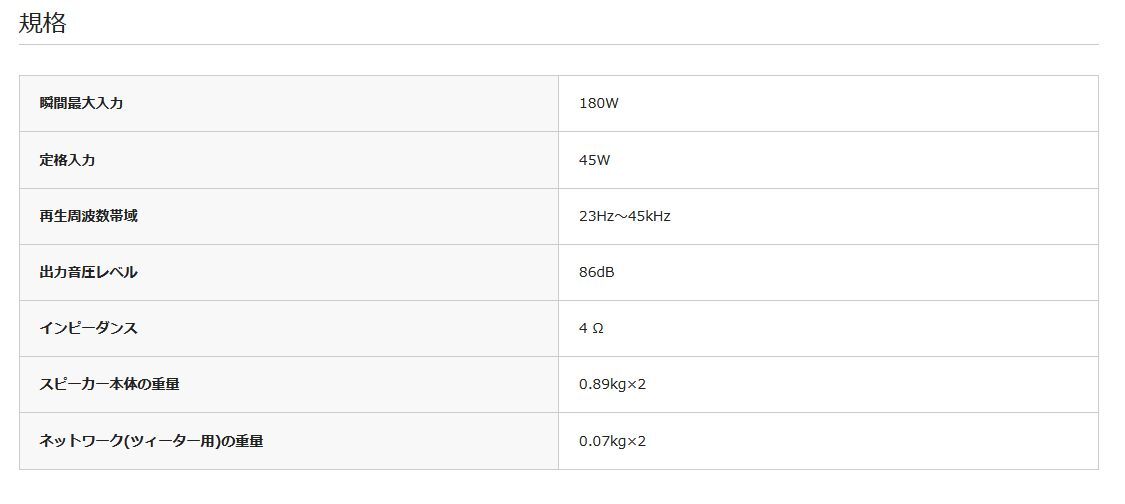Image resolution: width=1125 pixels, height=504 pixels.
Task: Select the 再生周波数帯域 label
Action: pos(89,216)
